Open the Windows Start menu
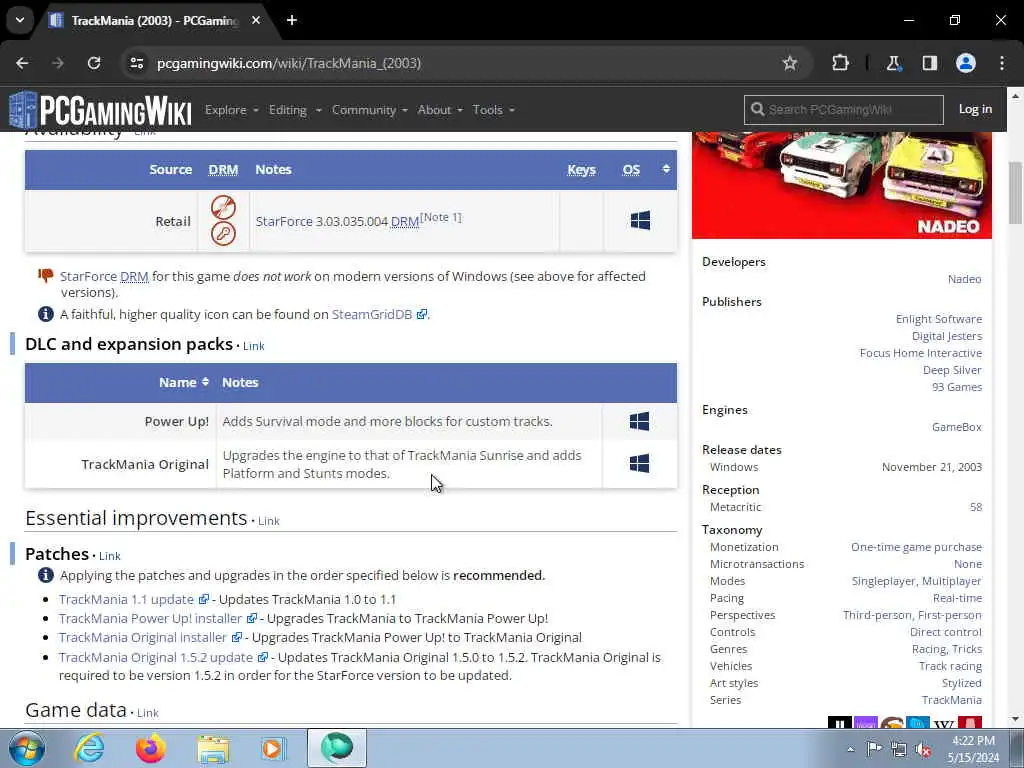 click(x=27, y=748)
